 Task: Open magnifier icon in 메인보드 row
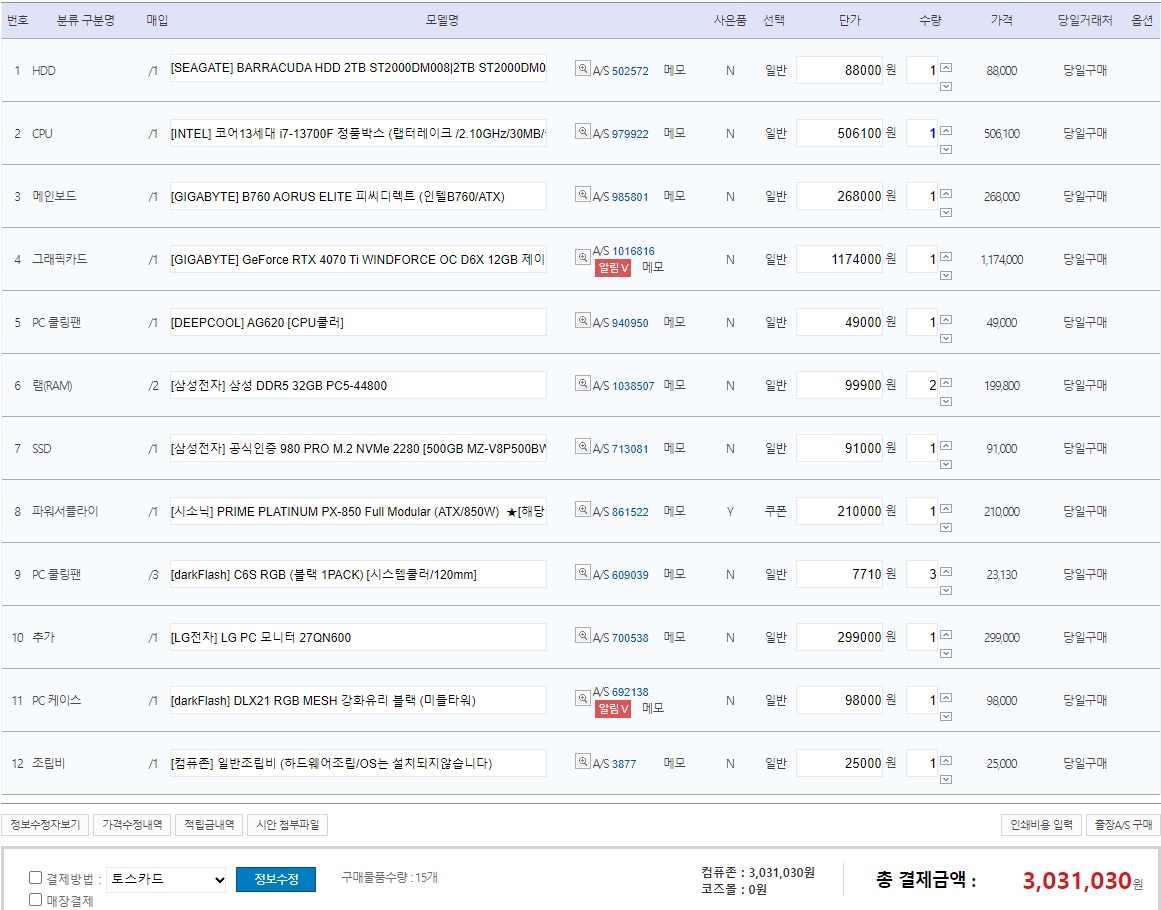point(583,194)
